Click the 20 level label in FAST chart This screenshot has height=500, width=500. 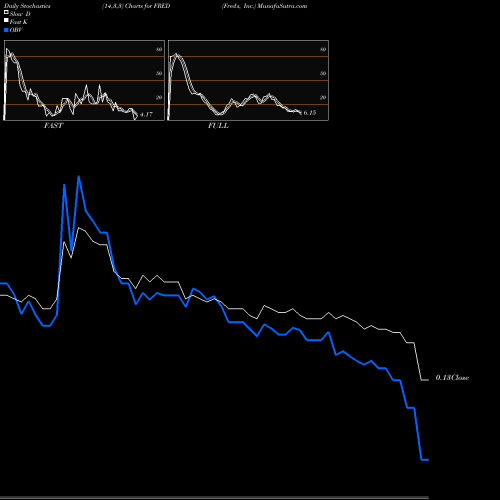(159, 97)
